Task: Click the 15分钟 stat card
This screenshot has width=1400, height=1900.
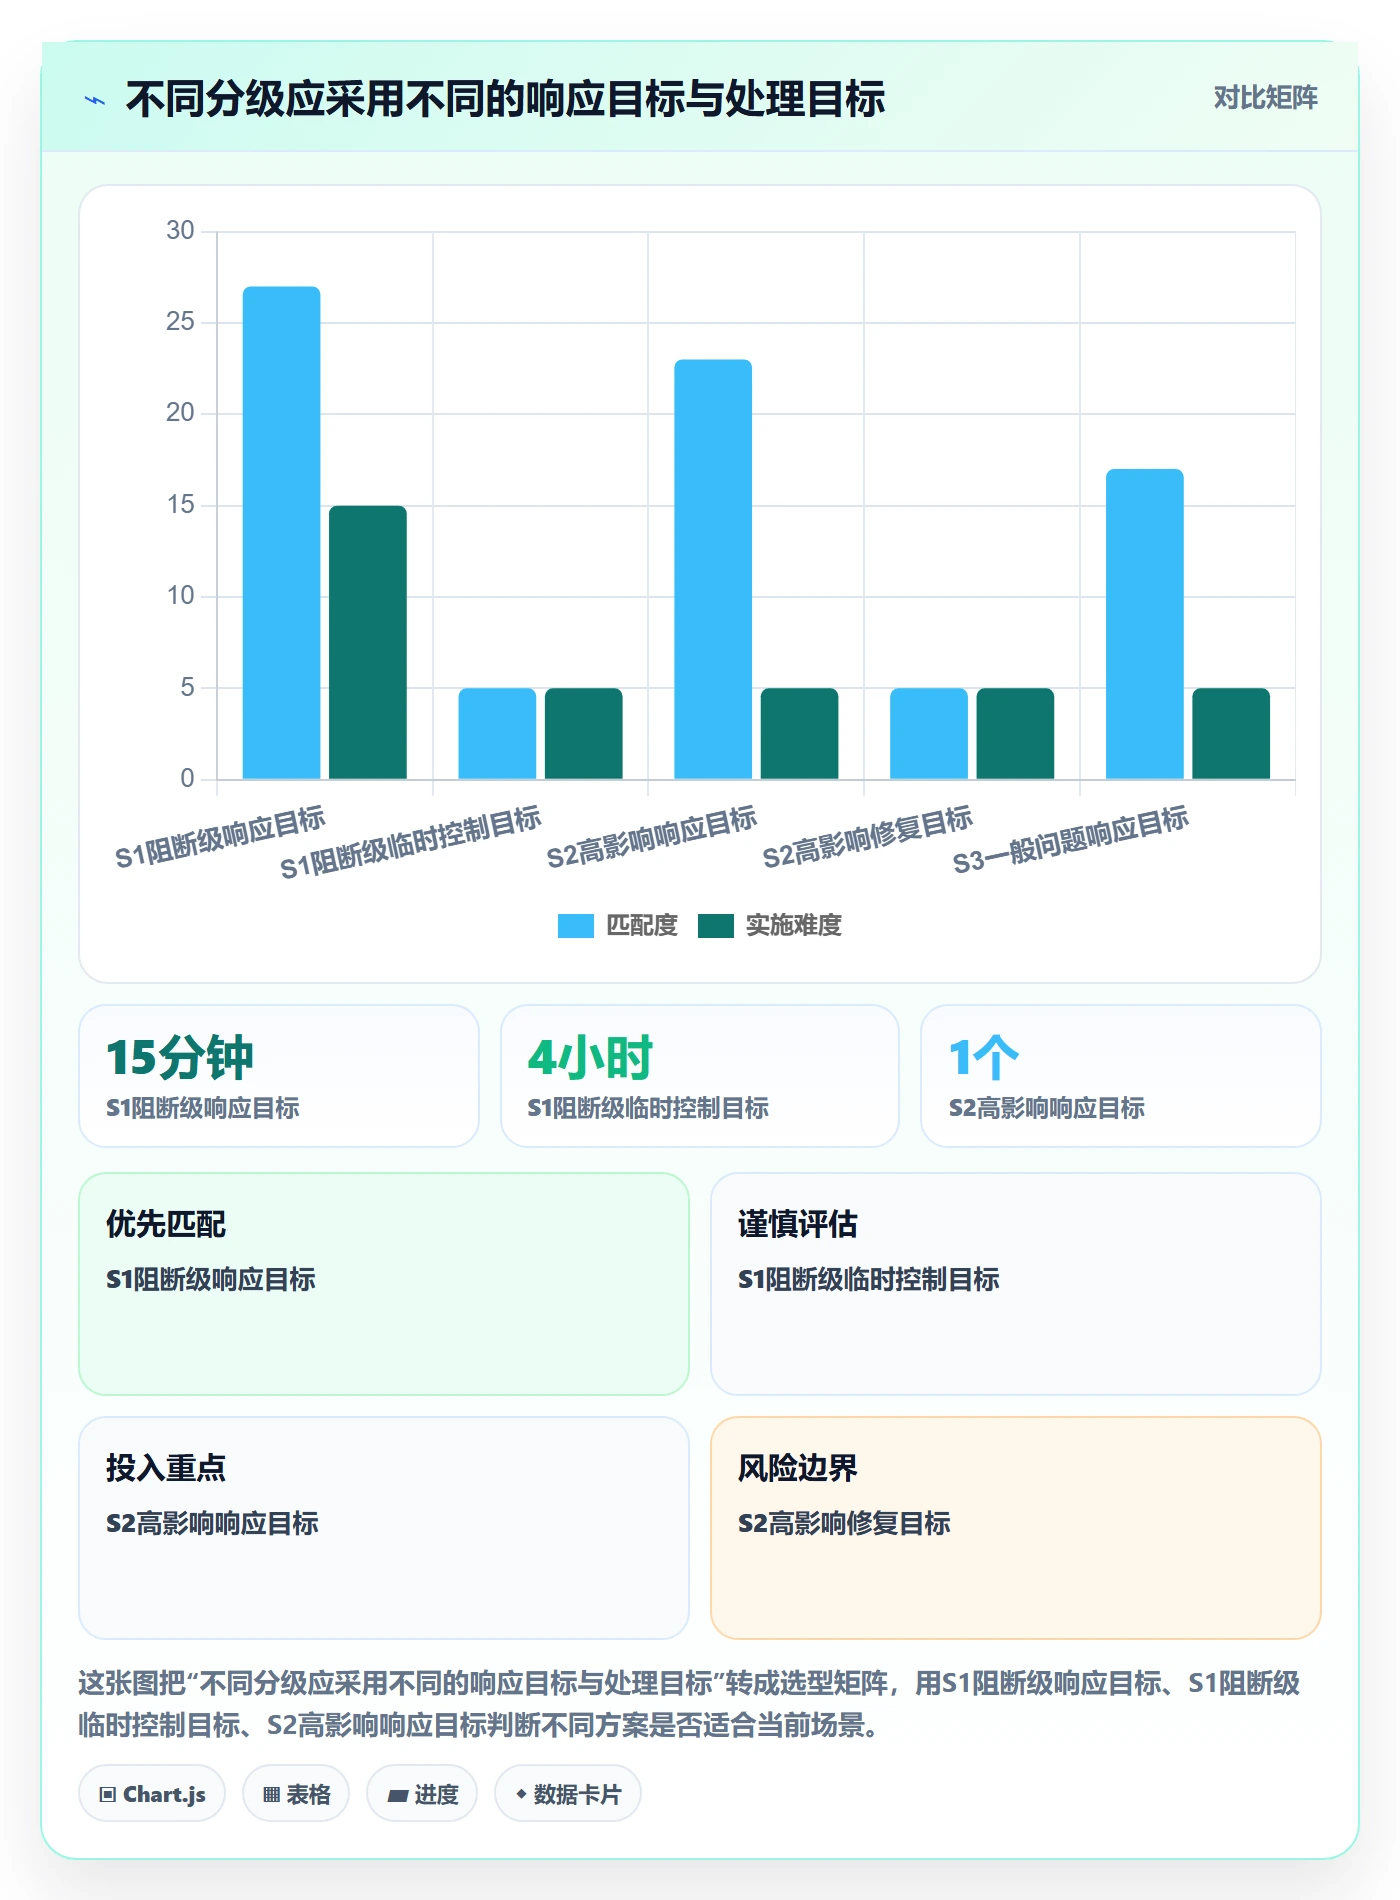Action: 279,1076
